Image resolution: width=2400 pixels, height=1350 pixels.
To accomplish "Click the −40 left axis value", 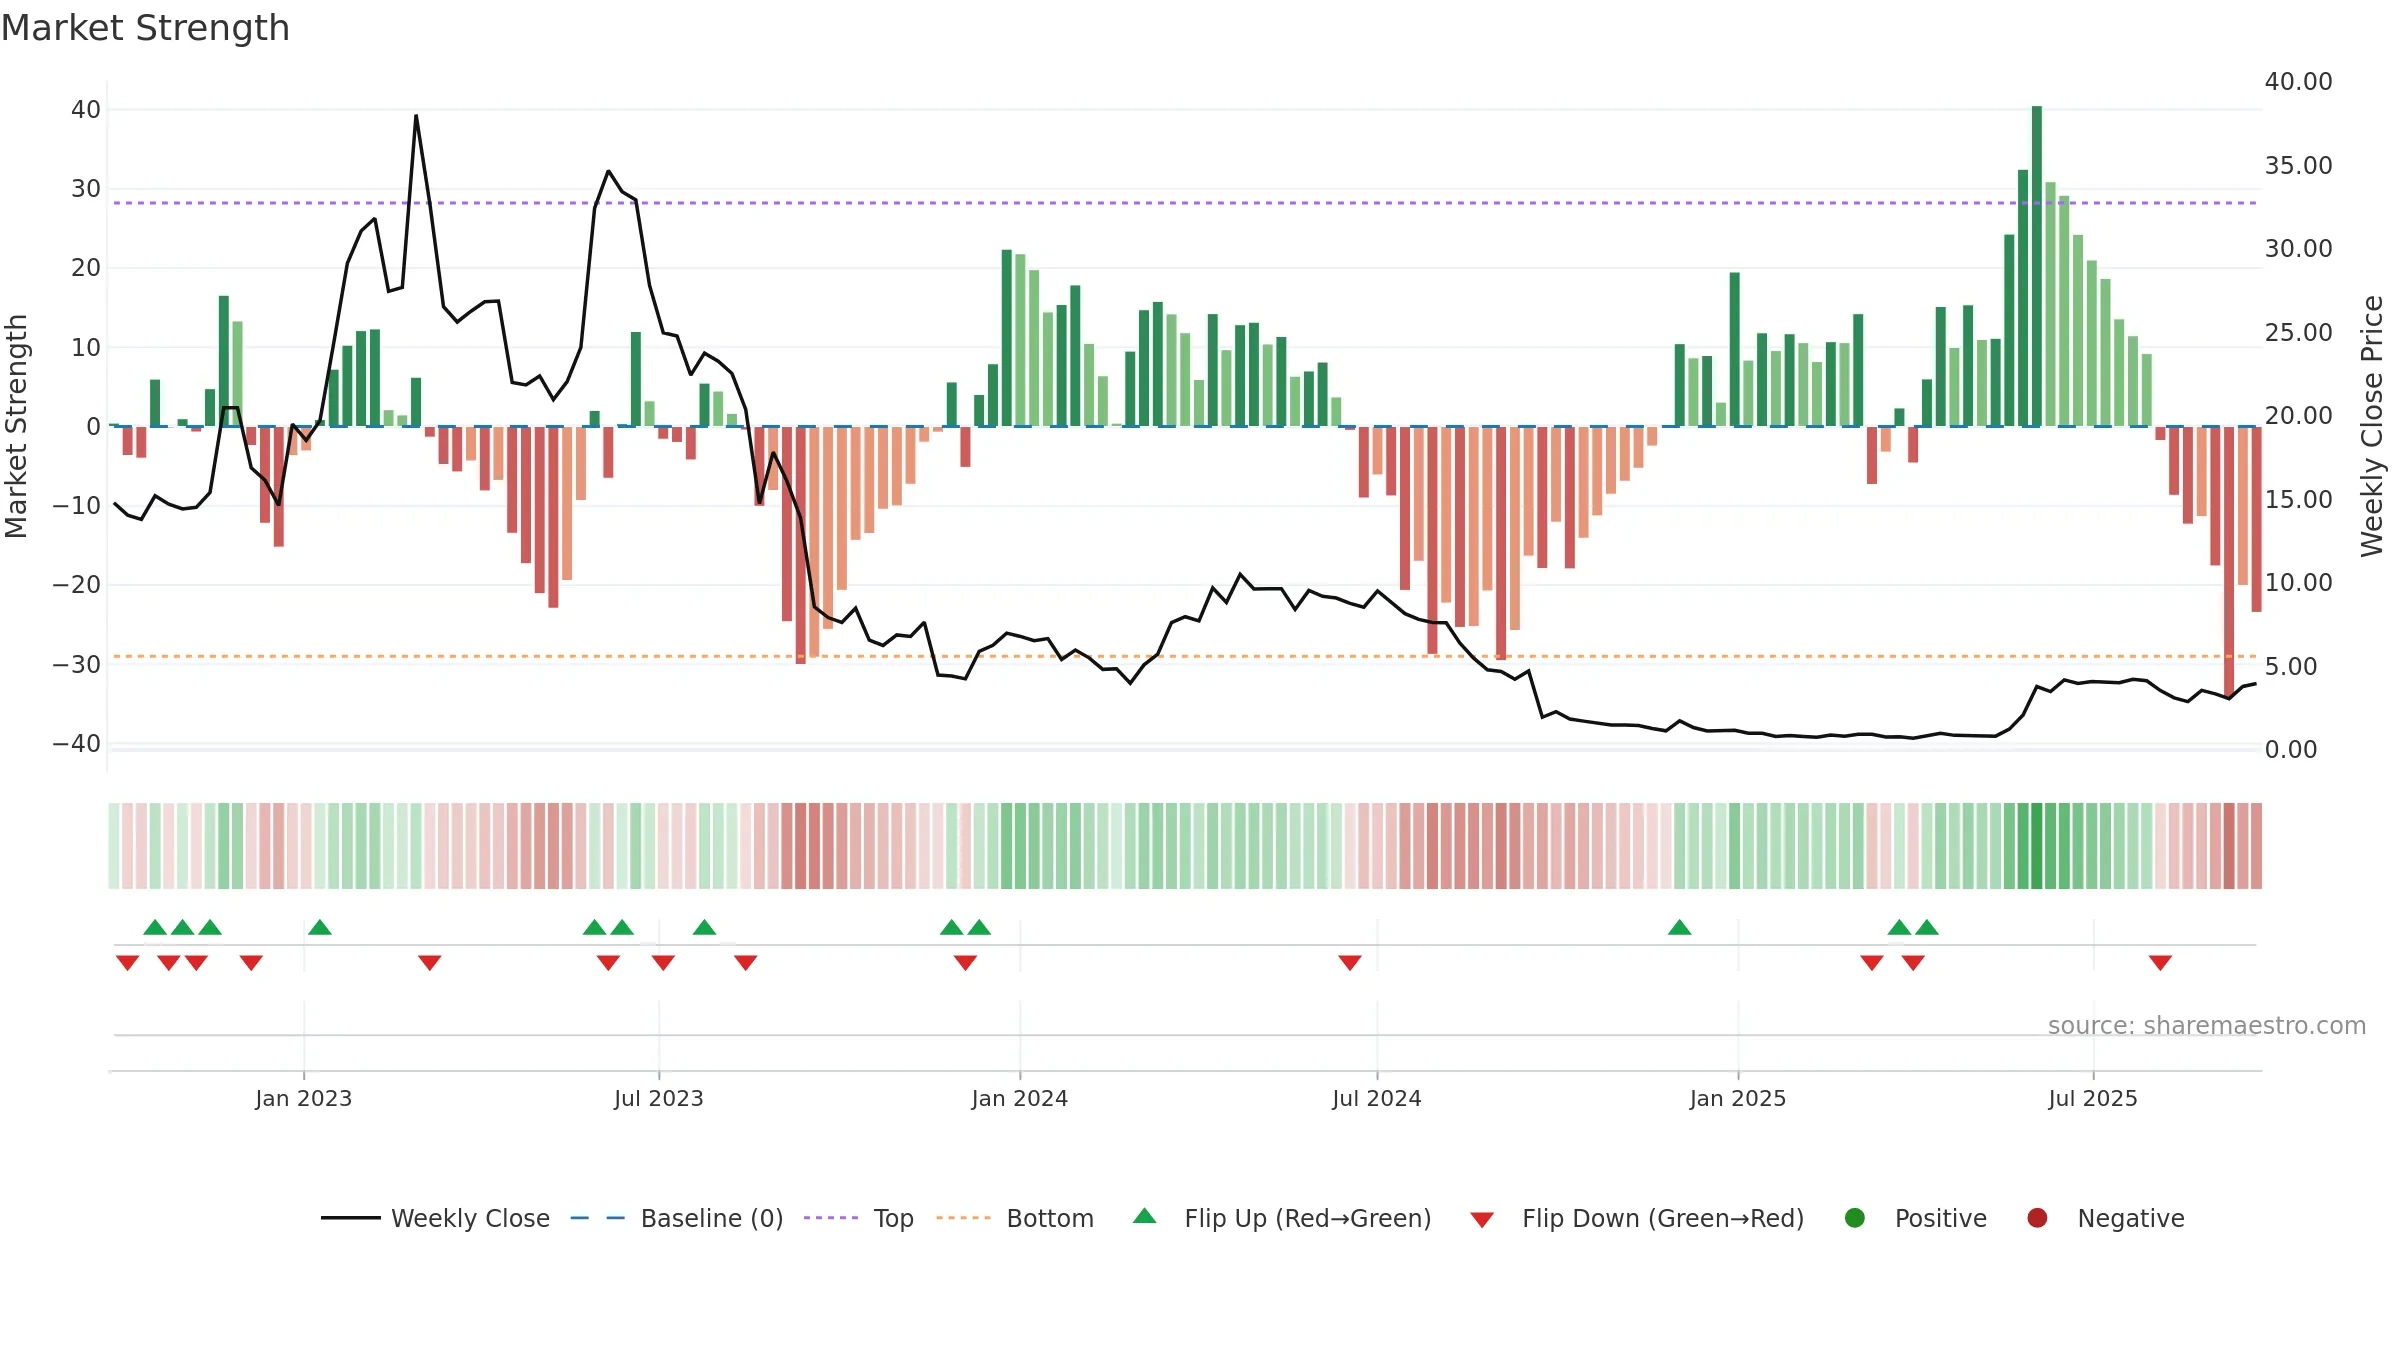I will click(77, 743).
